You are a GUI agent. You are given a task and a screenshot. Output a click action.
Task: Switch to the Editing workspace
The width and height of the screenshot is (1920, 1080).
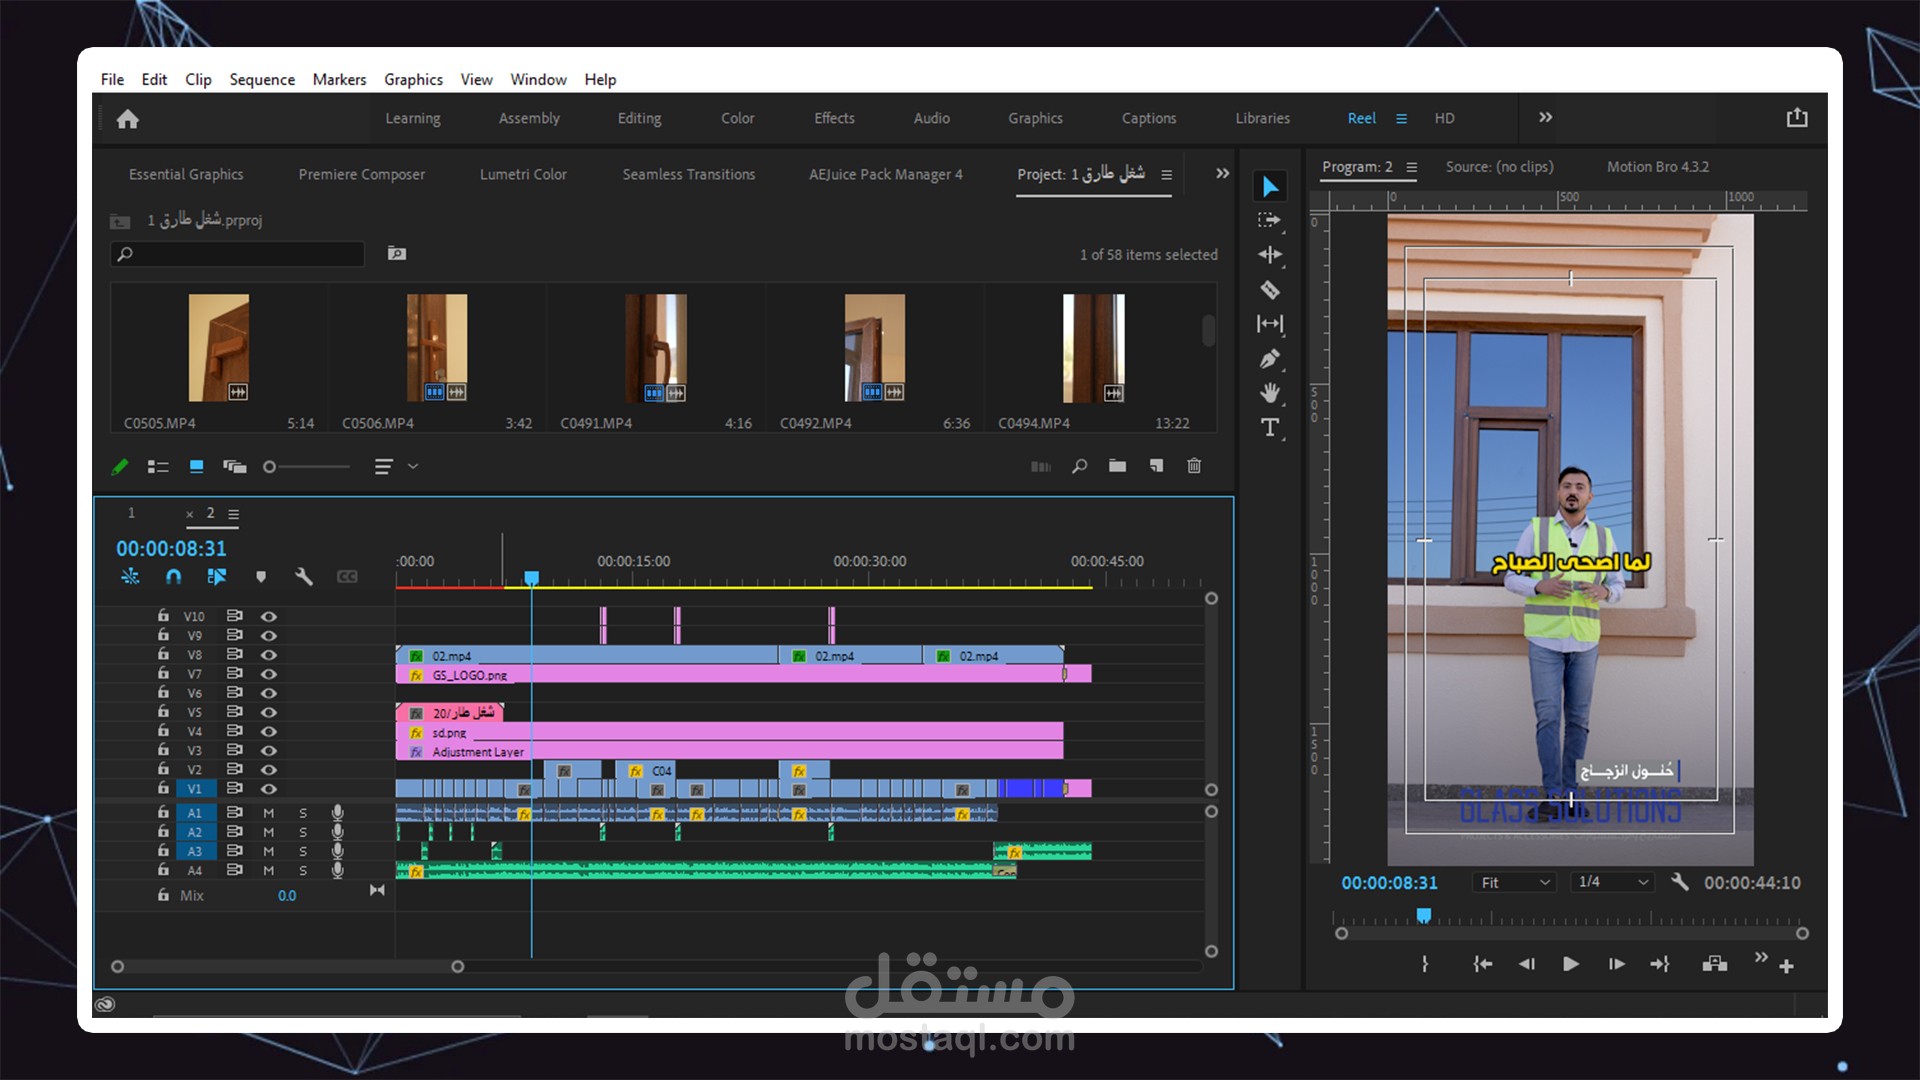click(639, 118)
